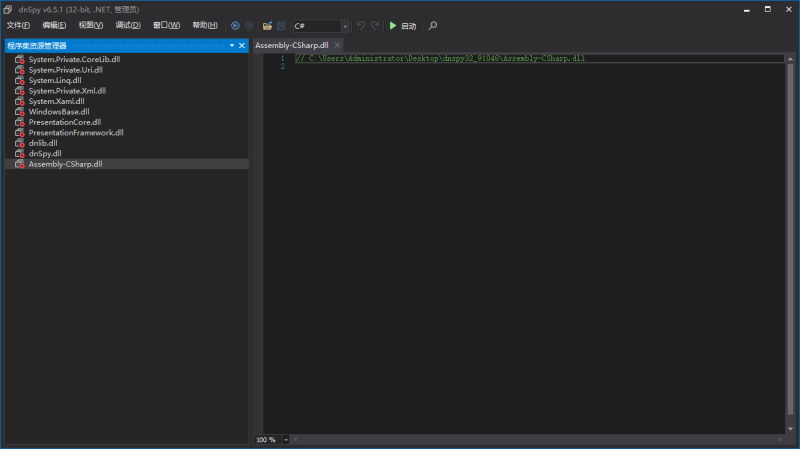Viewport: 800px width, 449px height.
Task: Select PresentationFramework.dll in the assembly list
Action: (76, 132)
